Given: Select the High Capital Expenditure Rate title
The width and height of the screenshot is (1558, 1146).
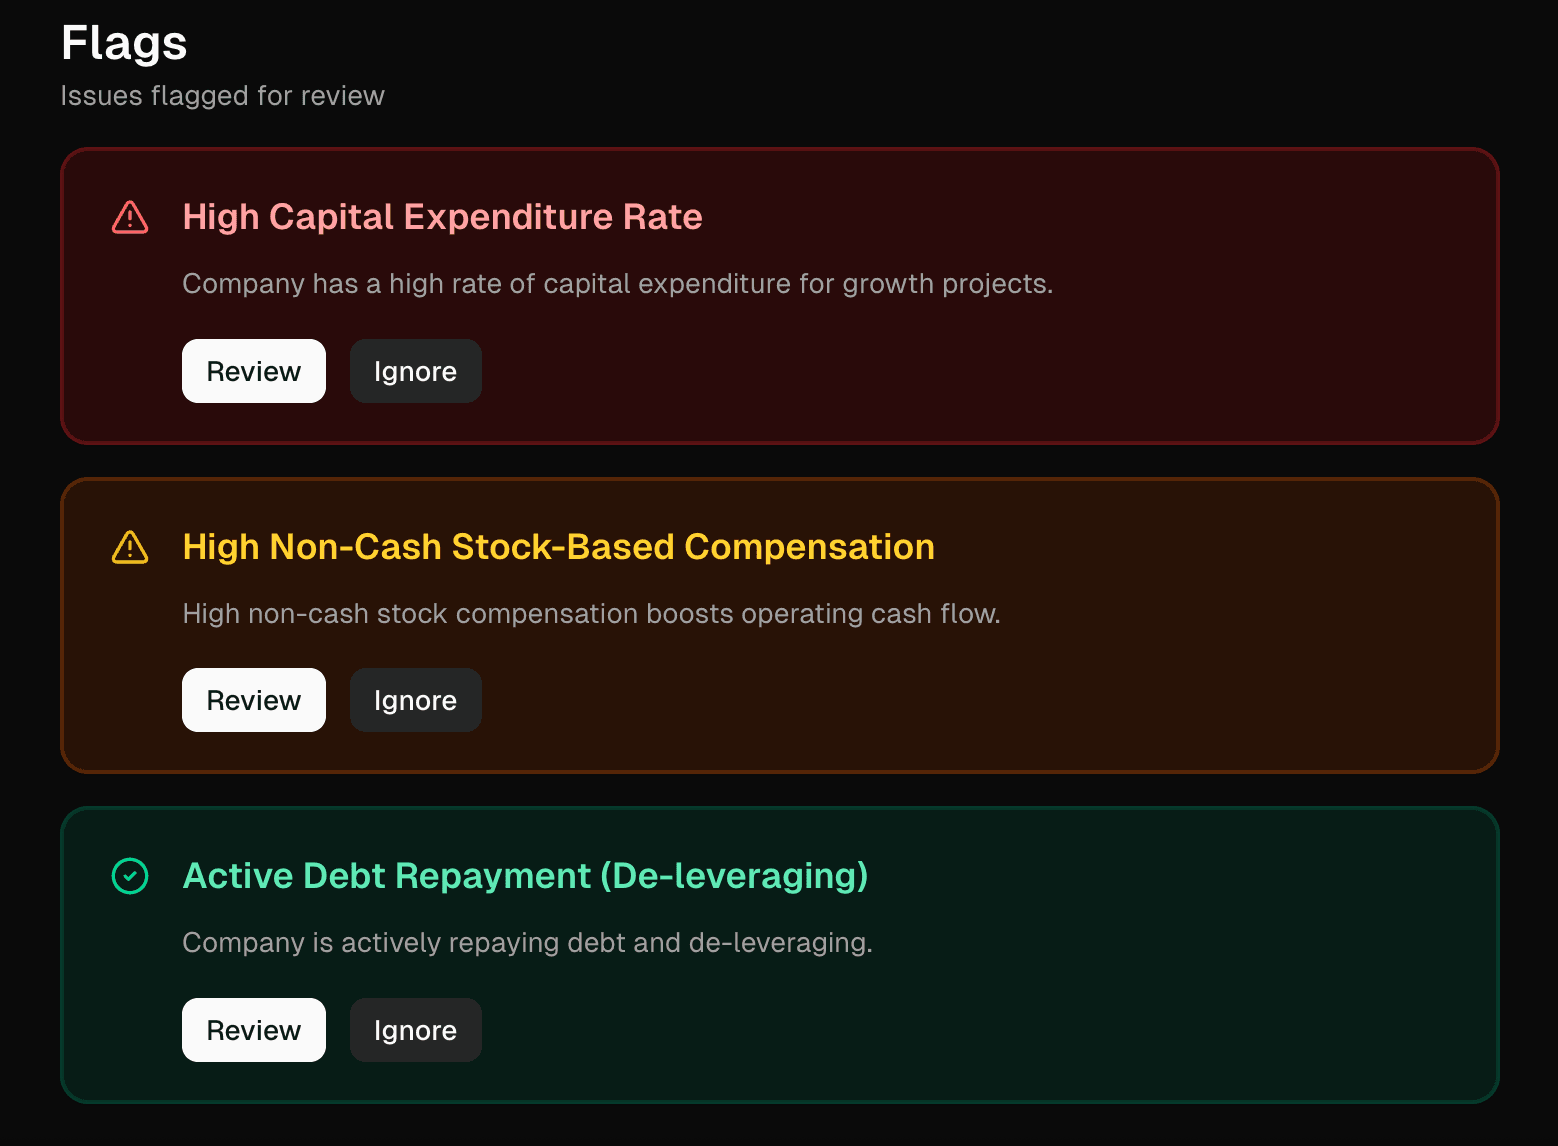Looking at the screenshot, I should 442,217.
